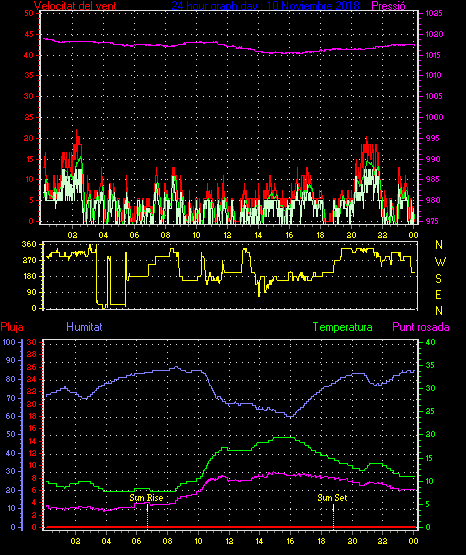Click the 'Pluja' legend label
The height and width of the screenshot is (555, 466).
(12, 327)
